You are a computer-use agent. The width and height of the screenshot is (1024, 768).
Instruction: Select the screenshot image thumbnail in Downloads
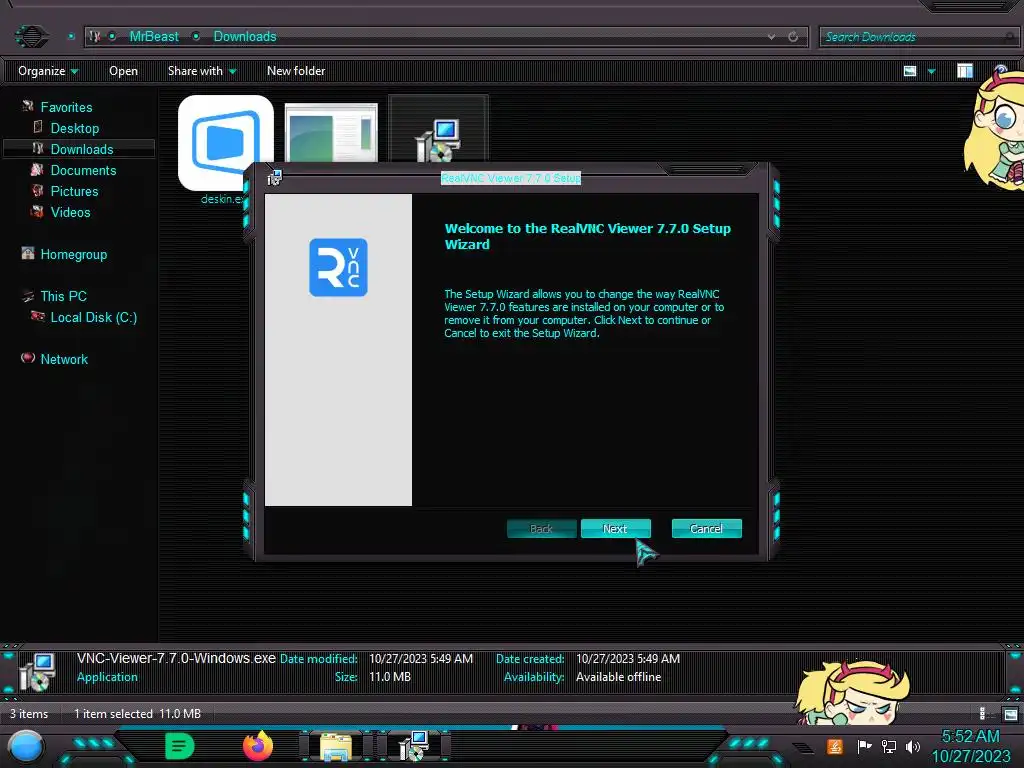pyautogui.click(x=332, y=132)
